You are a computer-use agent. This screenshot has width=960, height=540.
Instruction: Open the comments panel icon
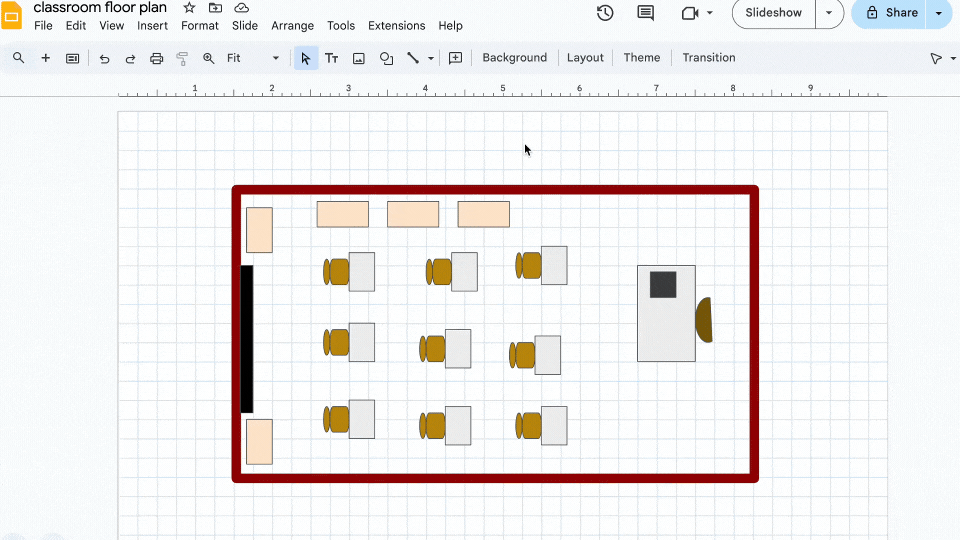coord(646,13)
